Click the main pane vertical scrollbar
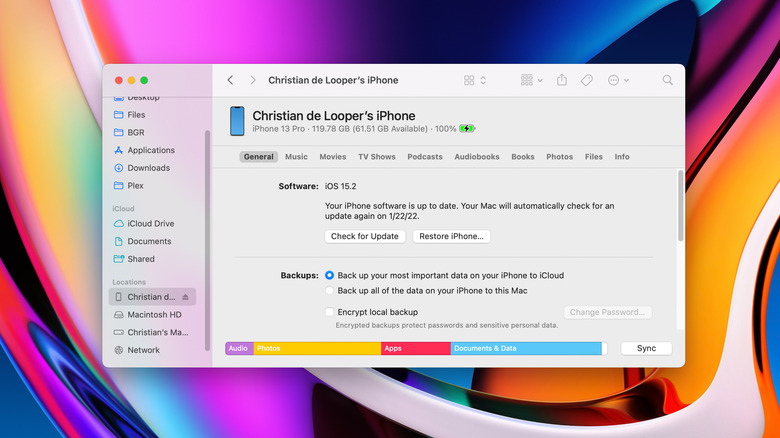Image resolution: width=780 pixels, height=438 pixels. click(x=681, y=206)
